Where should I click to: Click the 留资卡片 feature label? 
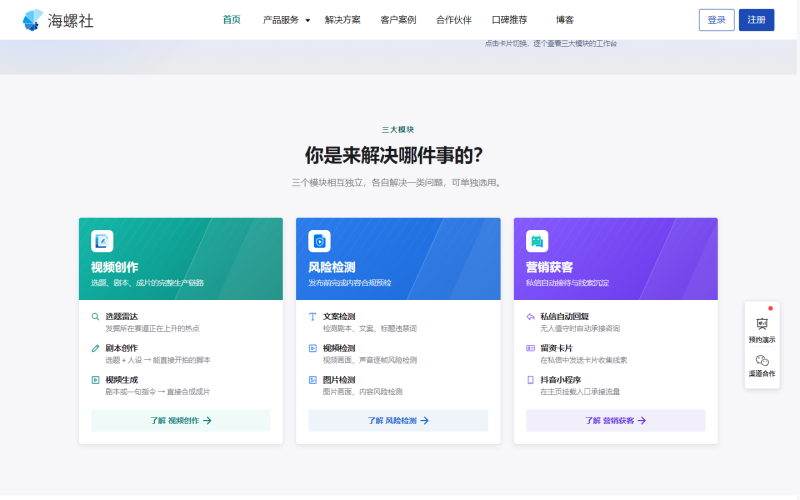[x=557, y=348]
